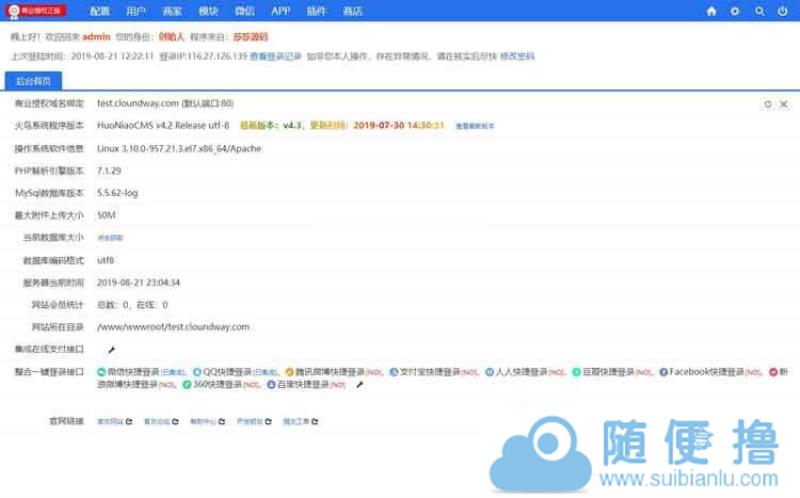The image size is (800, 498).
Task: Open the 插件 menu in the top bar
Action: [316, 11]
